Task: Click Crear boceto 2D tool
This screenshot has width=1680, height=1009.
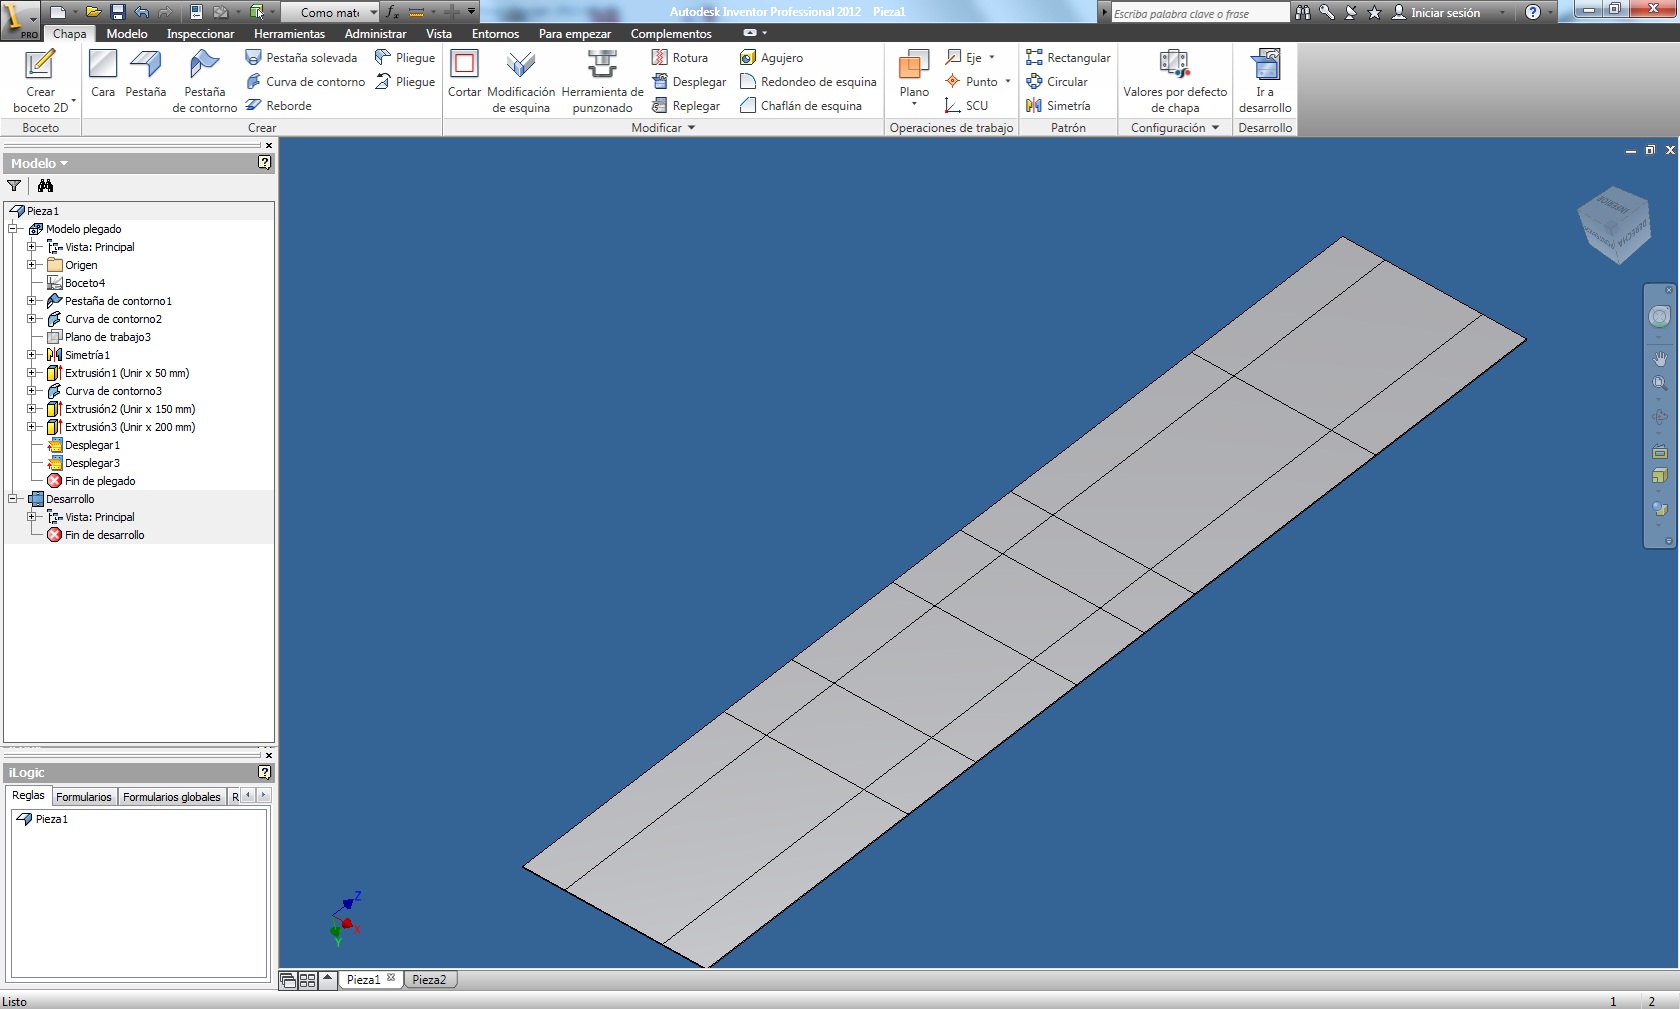Action: pos(40,81)
